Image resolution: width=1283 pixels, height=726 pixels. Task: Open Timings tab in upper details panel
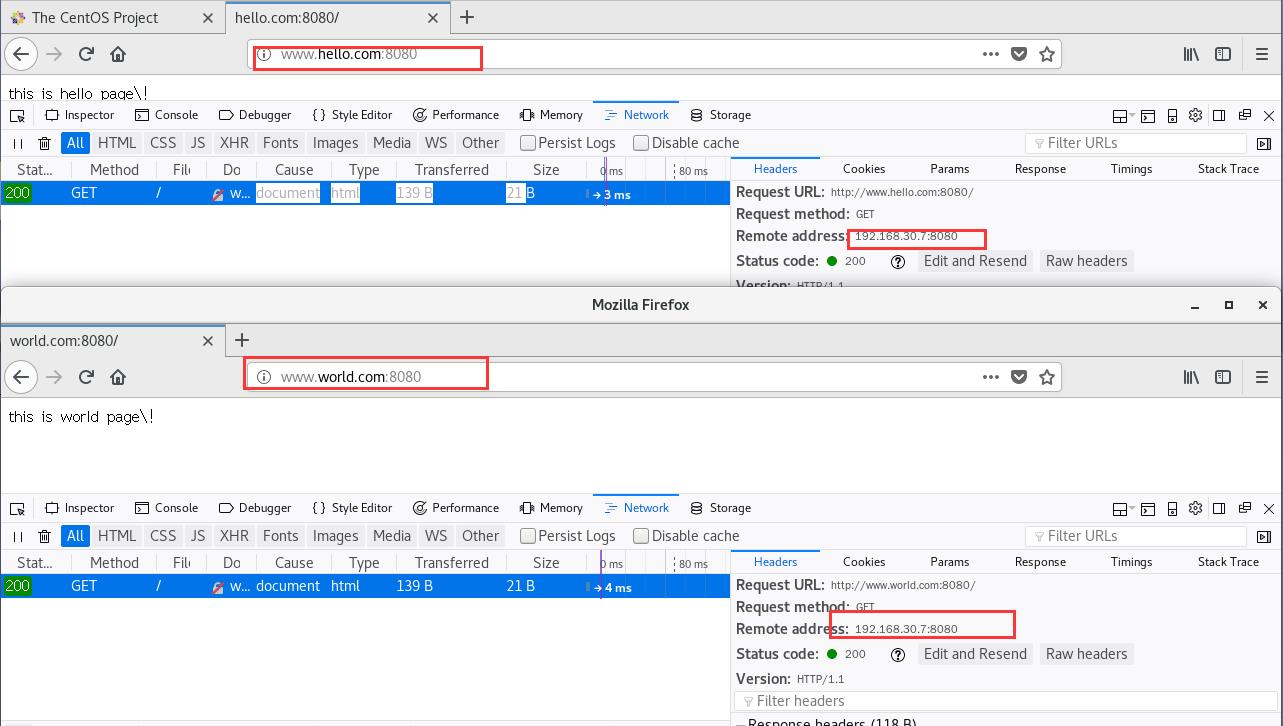[1131, 169]
